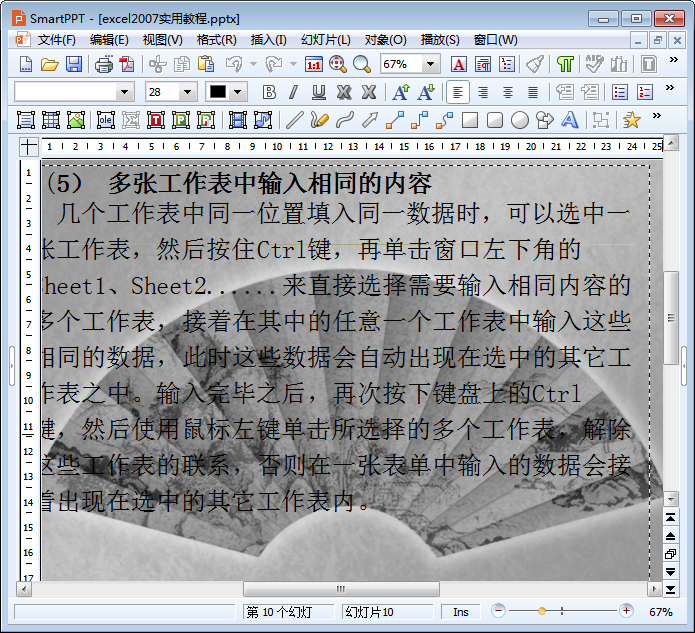Screen dimensions: 695x633
Task: Open the font color dropdown arrow
Action: click(238, 92)
